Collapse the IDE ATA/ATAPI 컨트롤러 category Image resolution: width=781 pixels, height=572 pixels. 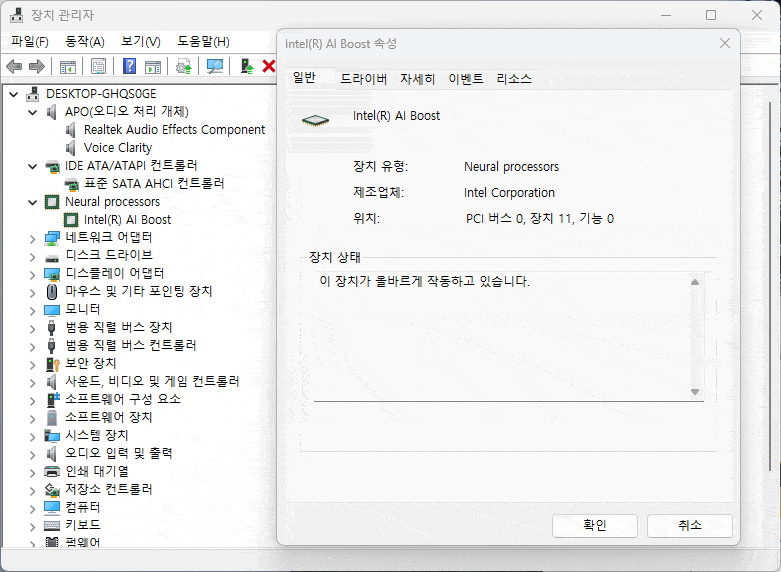[32, 166]
